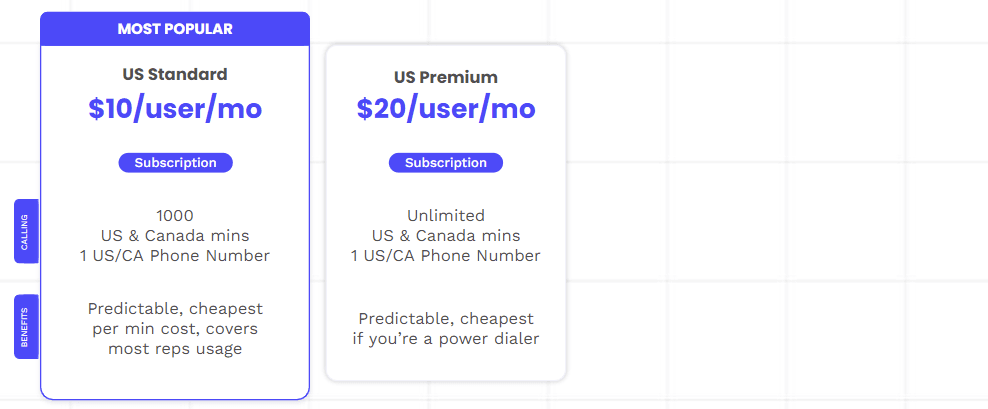
Task: Select 1 US/CA Phone Number in Standard plan
Action: (175, 255)
